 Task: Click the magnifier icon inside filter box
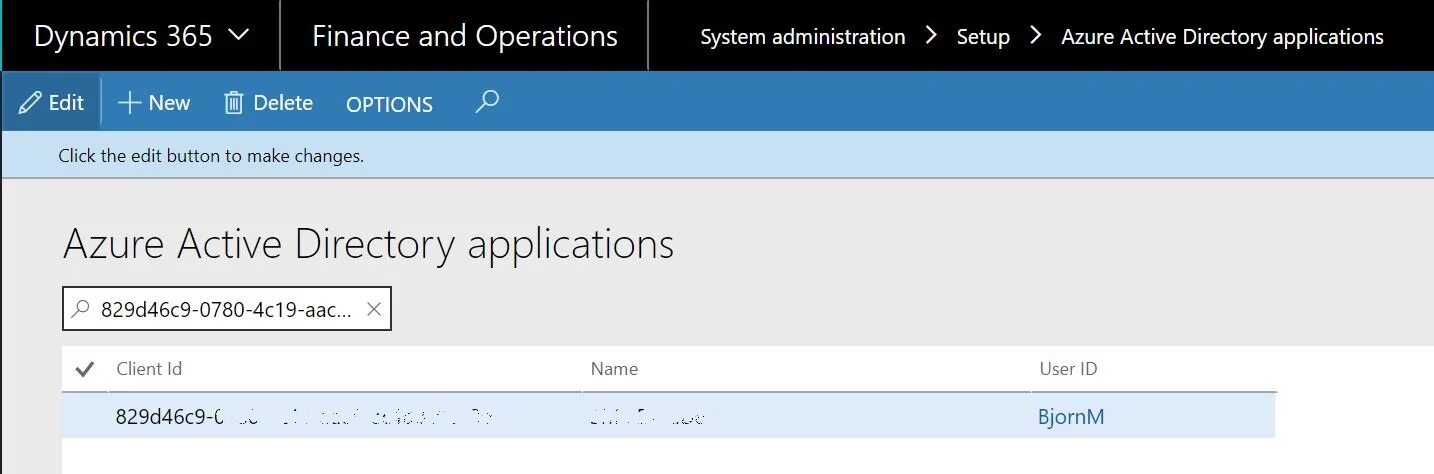pyautogui.click(x=82, y=310)
